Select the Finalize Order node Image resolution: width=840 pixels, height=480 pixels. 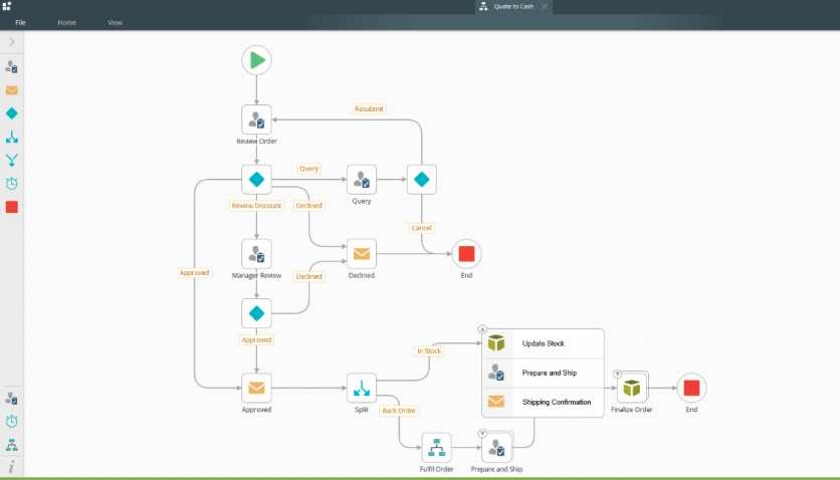pos(632,387)
